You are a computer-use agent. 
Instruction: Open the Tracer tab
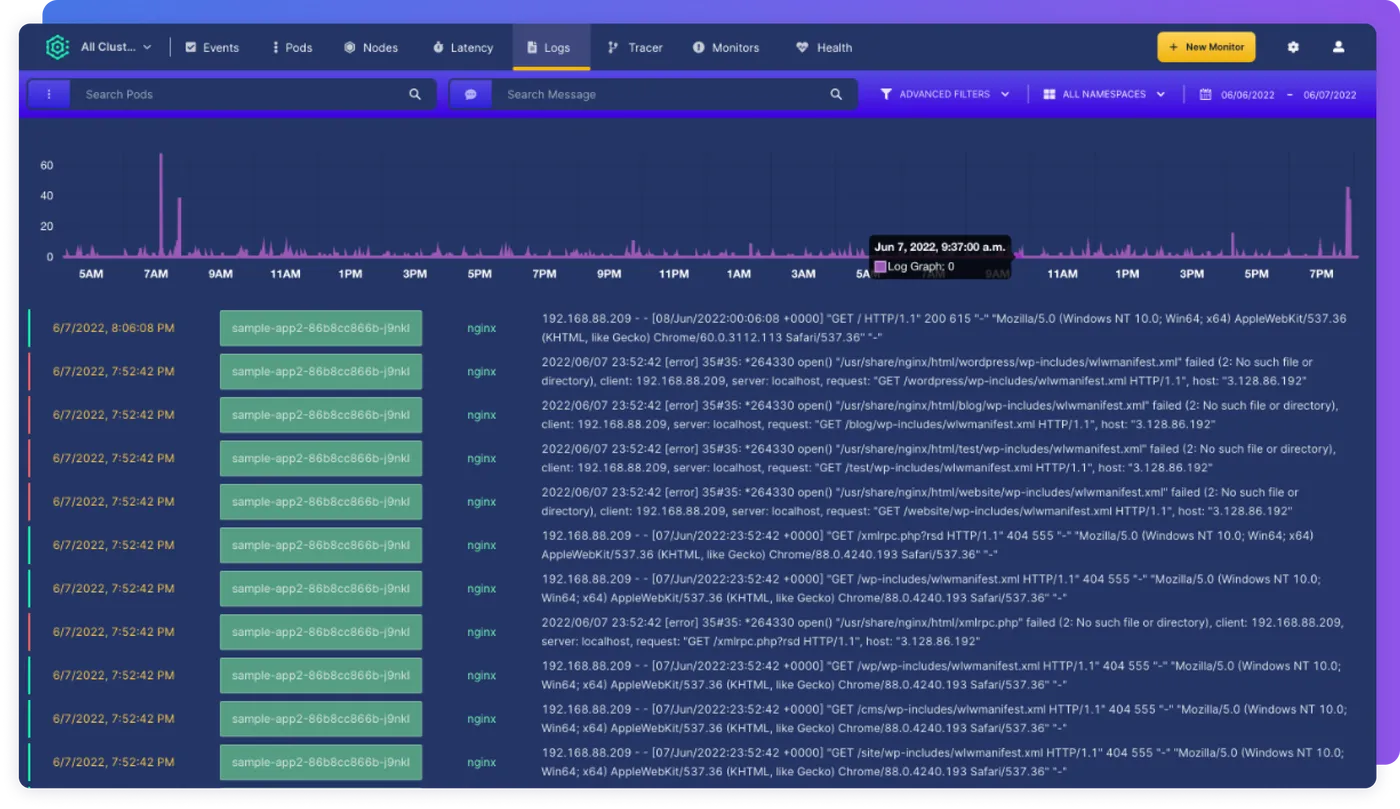pos(635,47)
